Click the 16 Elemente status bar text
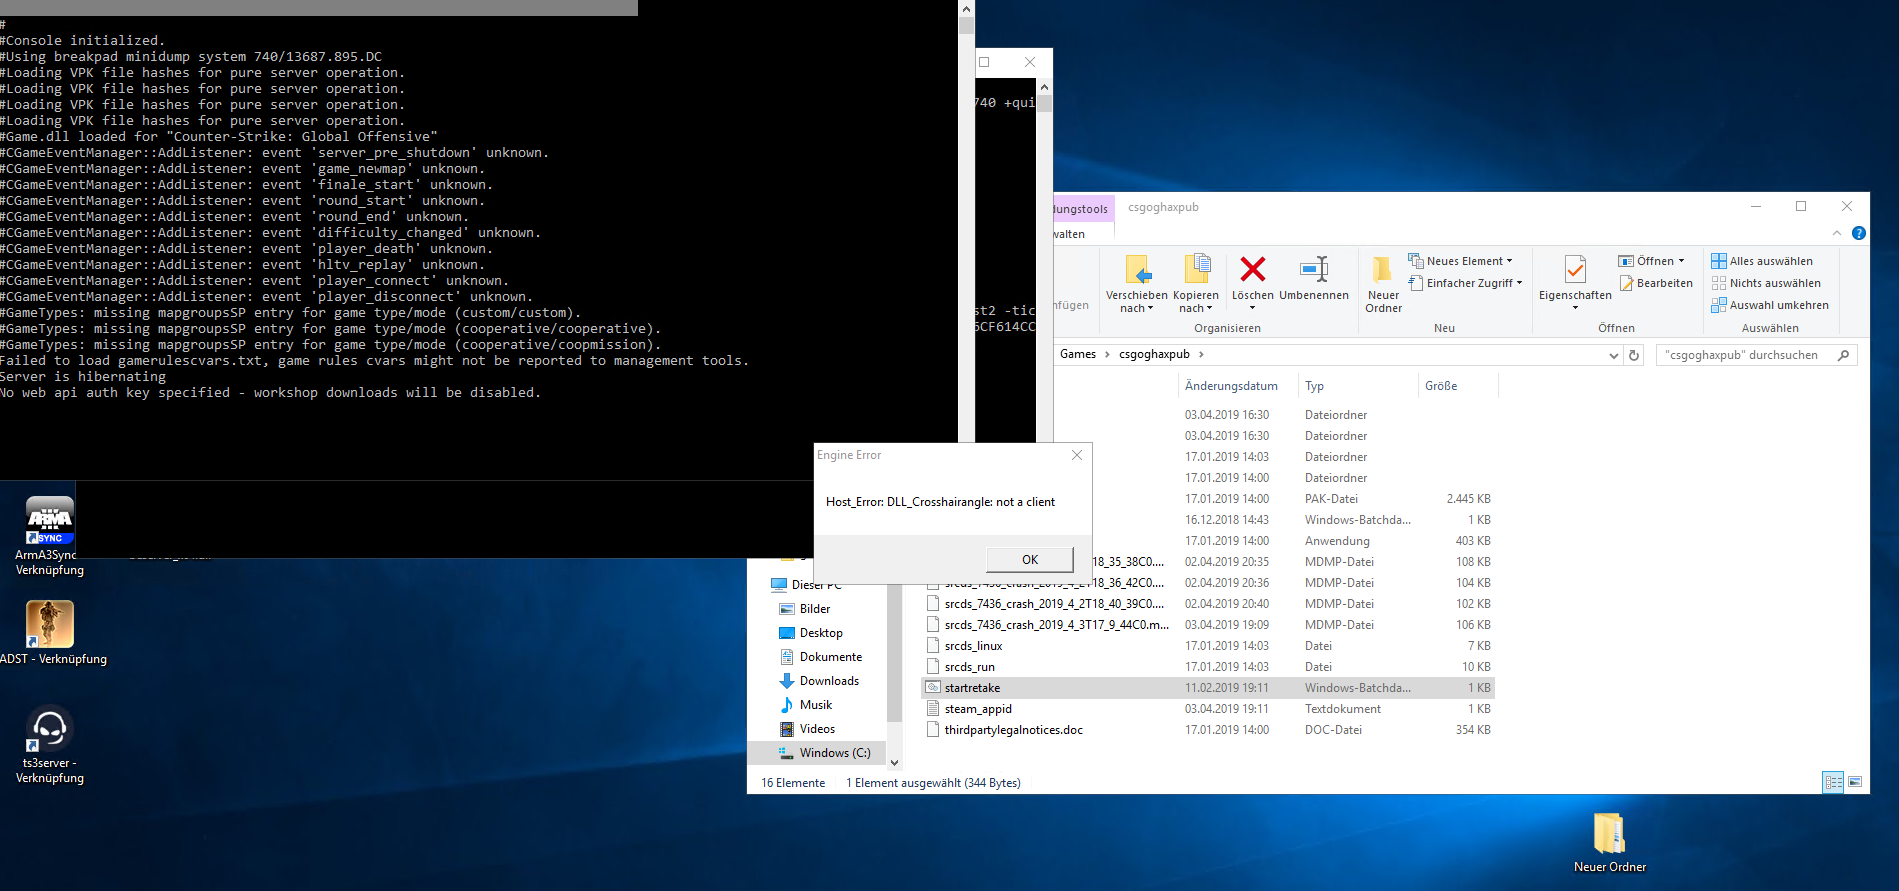 point(793,783)
